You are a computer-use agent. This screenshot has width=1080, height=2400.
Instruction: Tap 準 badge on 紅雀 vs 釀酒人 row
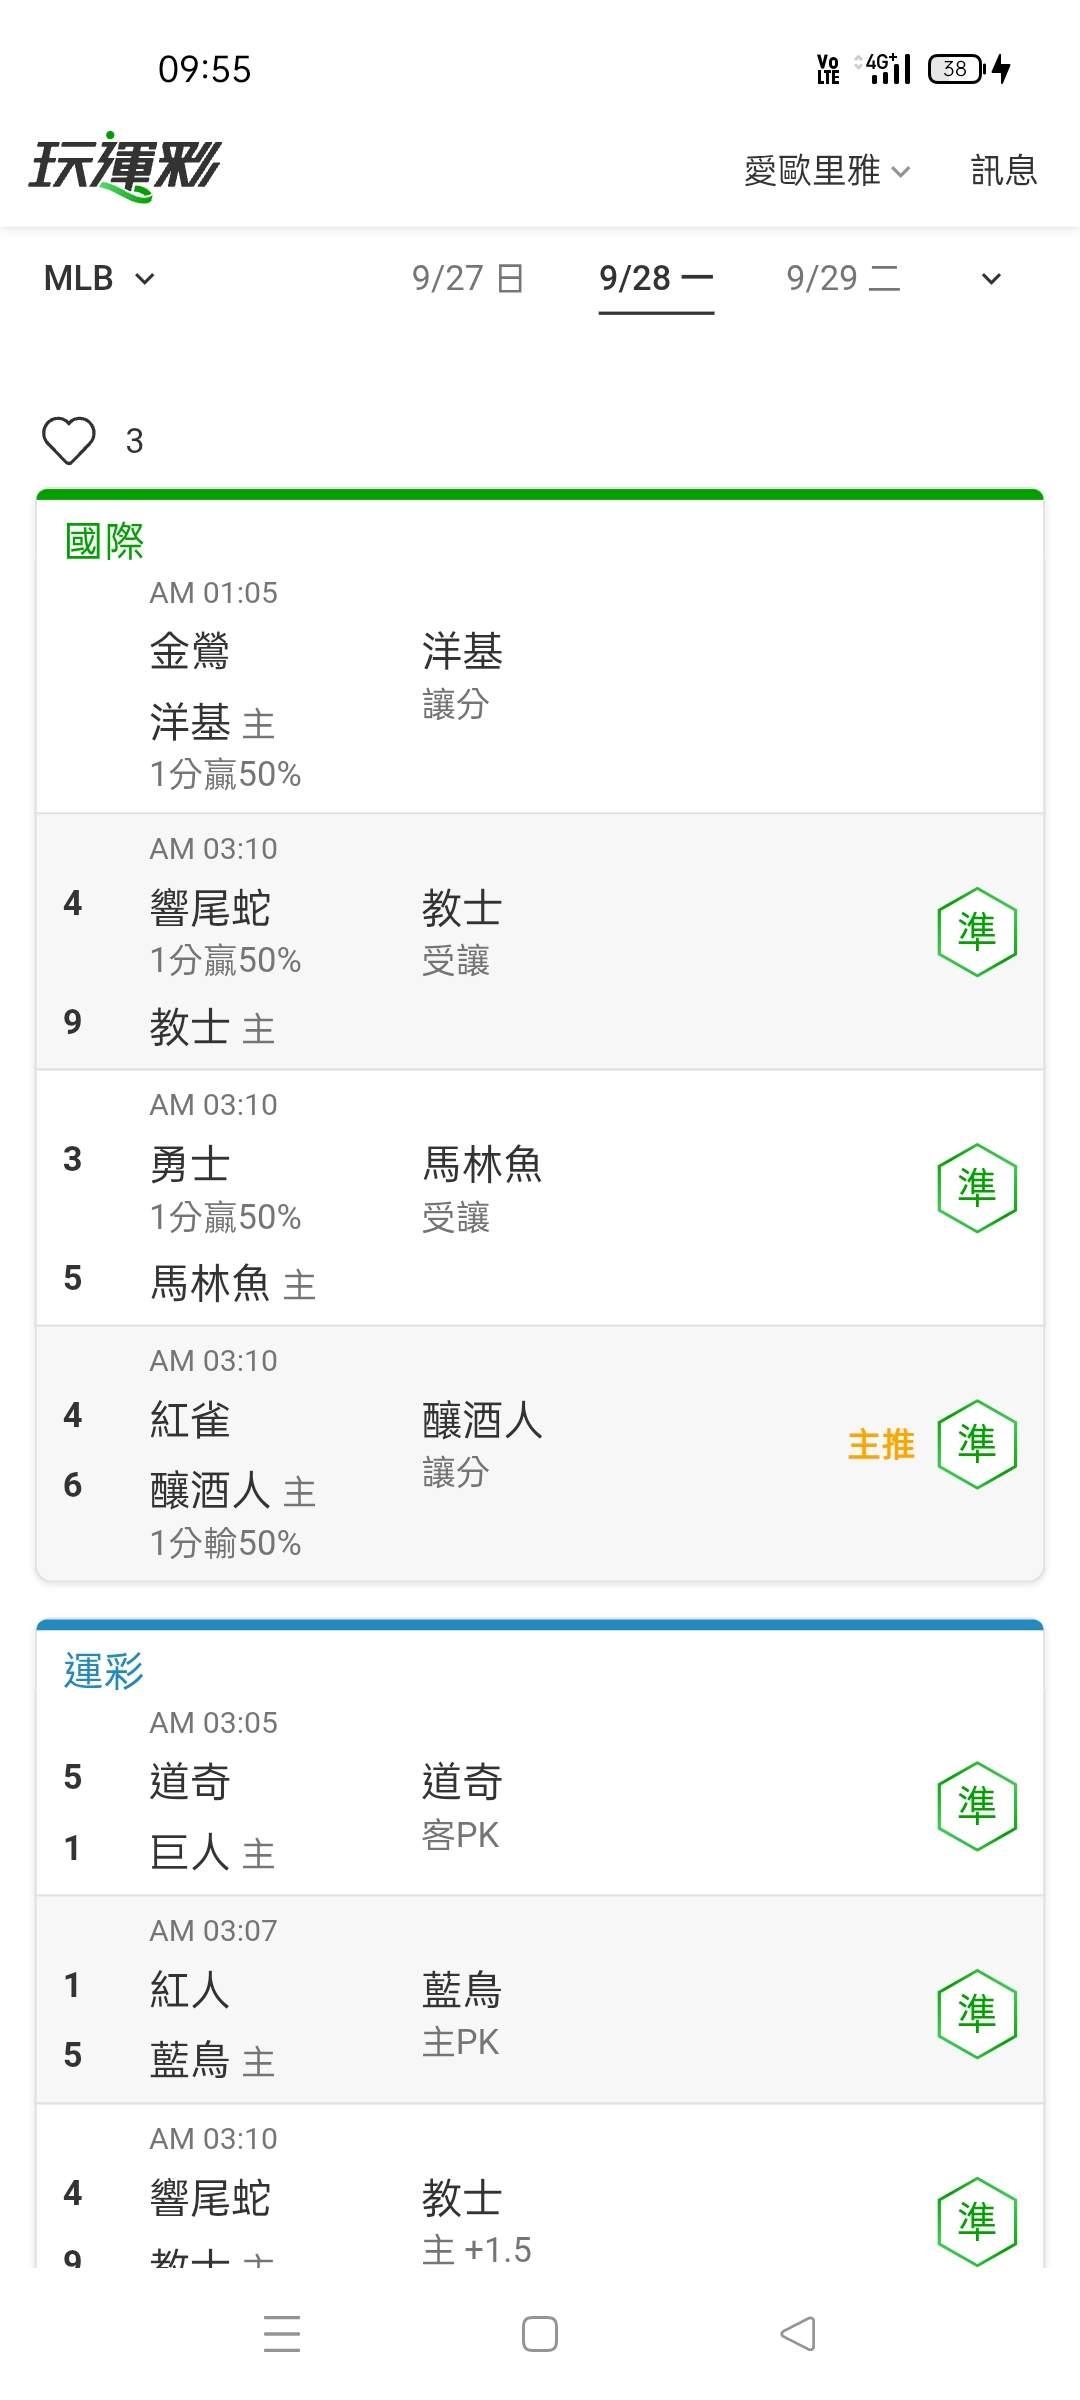point(977,1443)
